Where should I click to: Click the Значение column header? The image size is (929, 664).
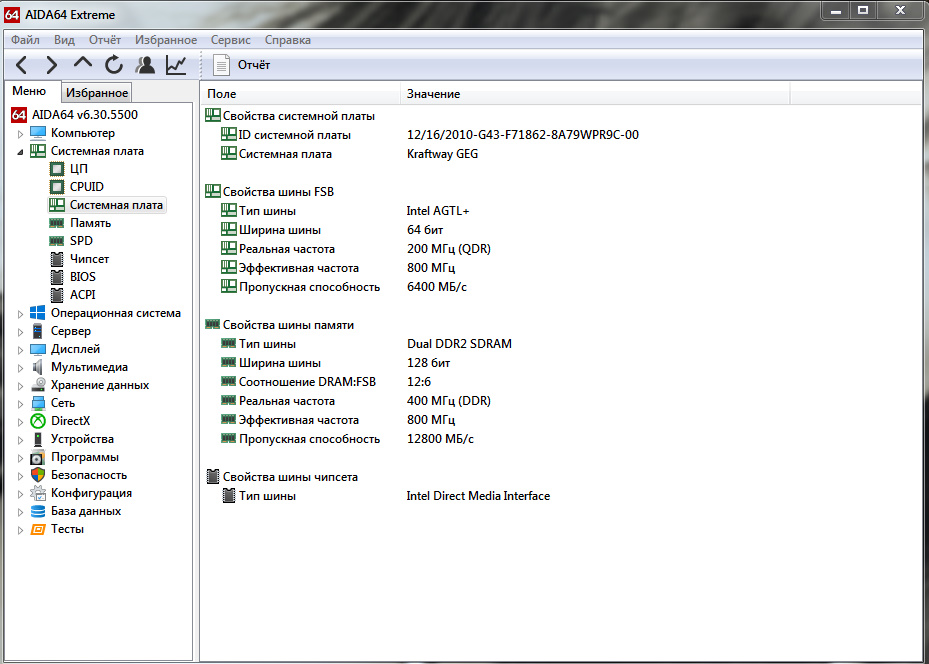(x=595, y=94)
